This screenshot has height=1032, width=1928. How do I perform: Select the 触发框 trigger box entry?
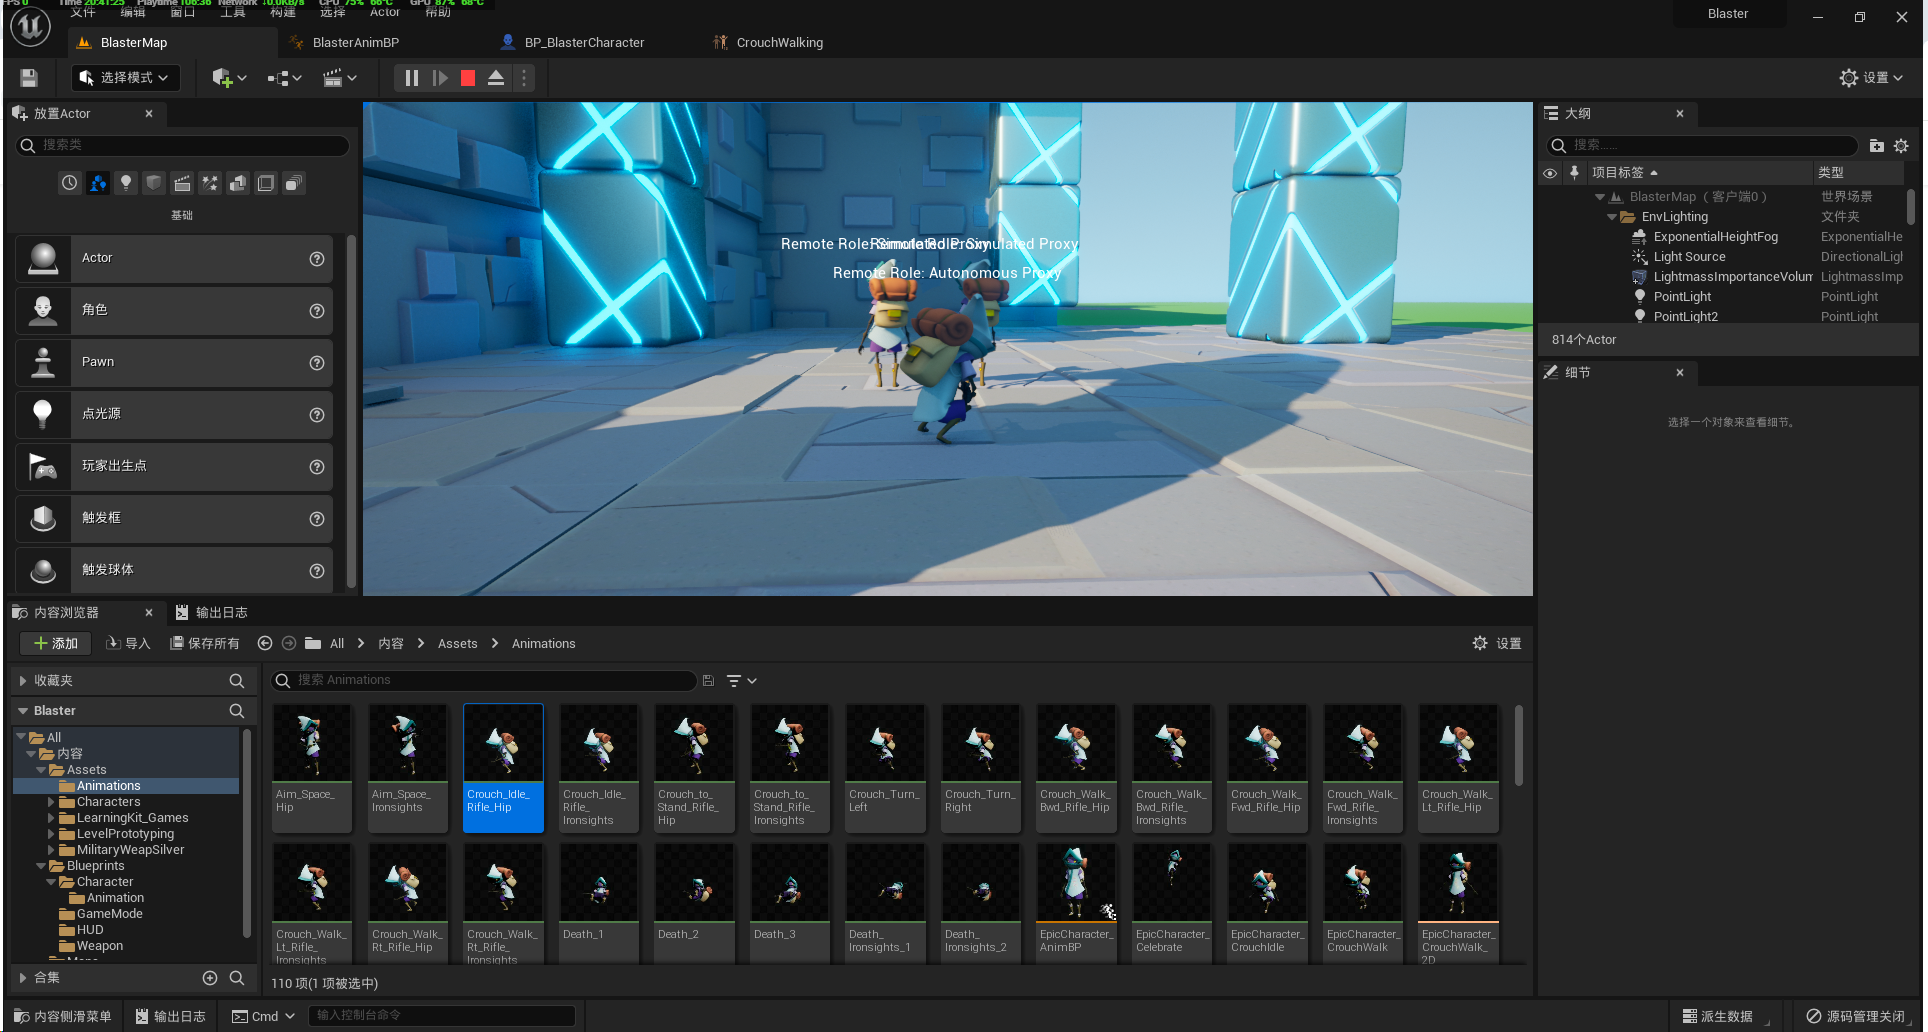point(174,518)
